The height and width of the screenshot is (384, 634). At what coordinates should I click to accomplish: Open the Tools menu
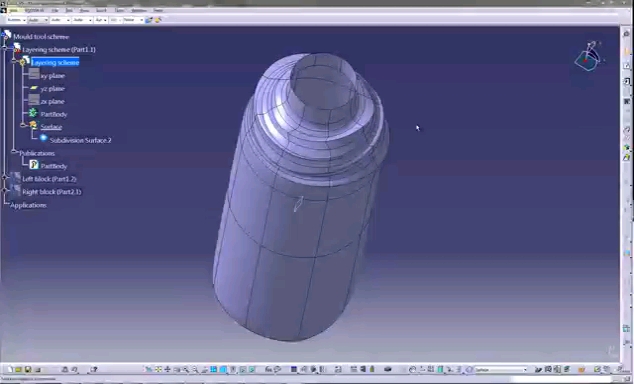119,10
